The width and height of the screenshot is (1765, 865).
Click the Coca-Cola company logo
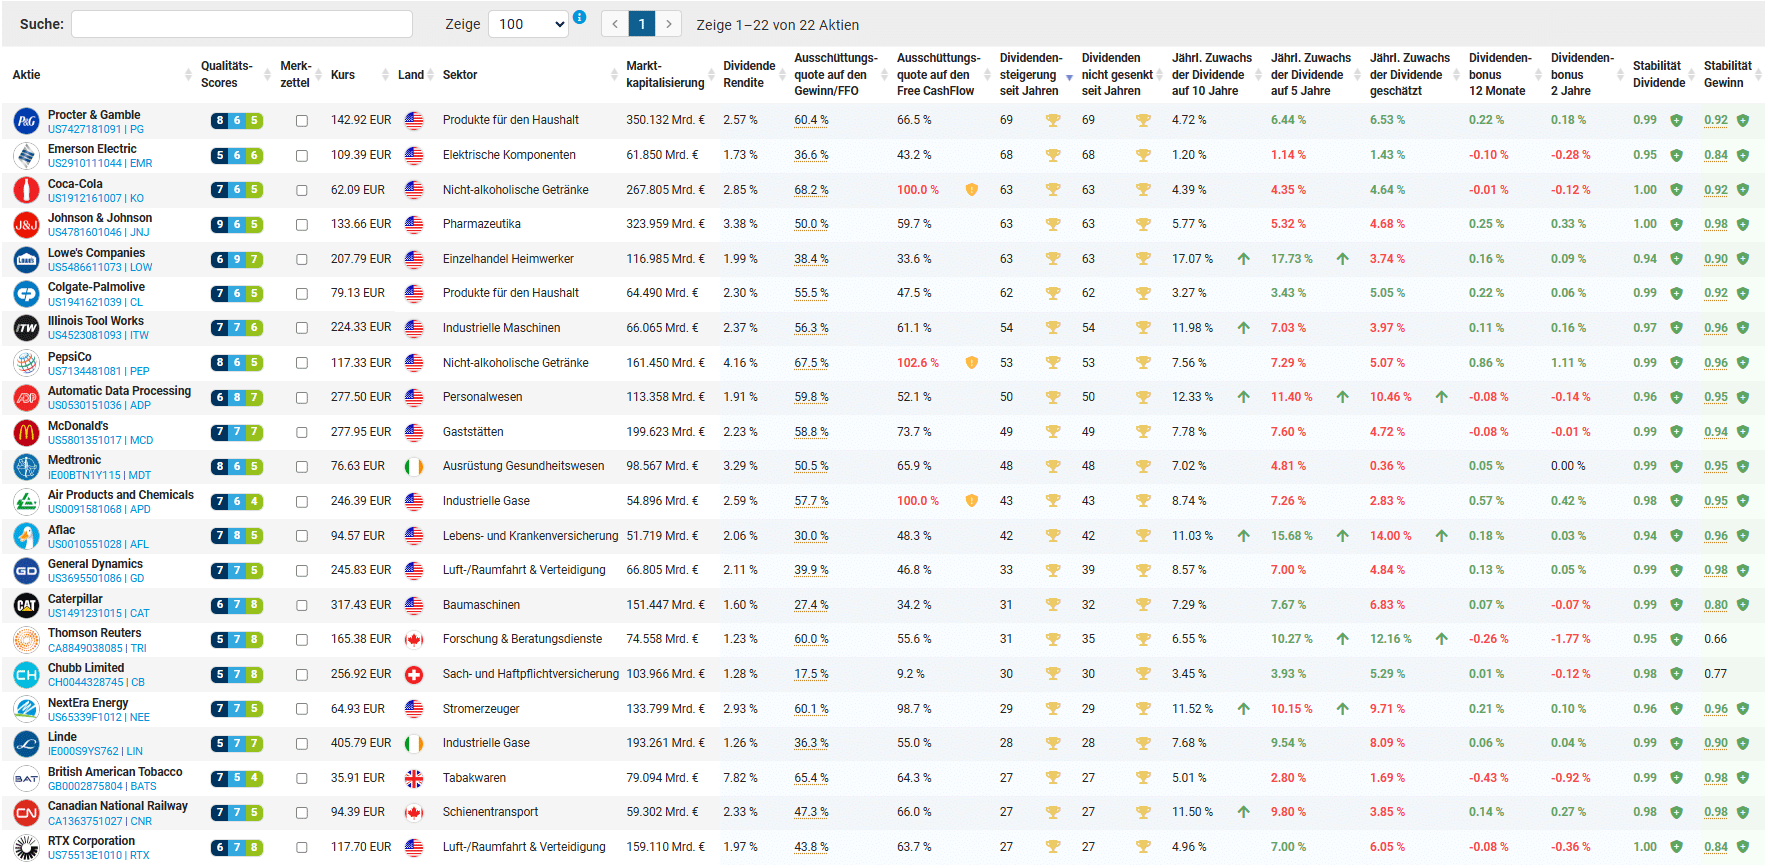click(26, 190)
